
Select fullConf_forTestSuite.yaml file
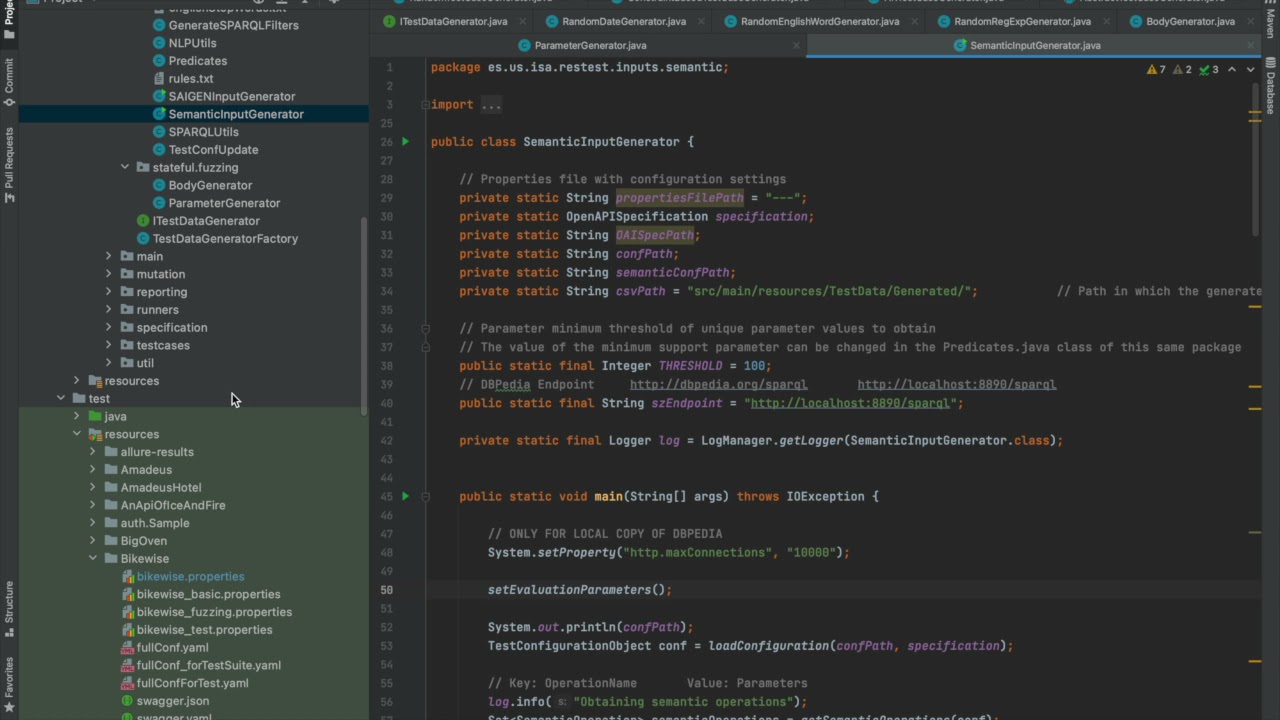(208, 666)
